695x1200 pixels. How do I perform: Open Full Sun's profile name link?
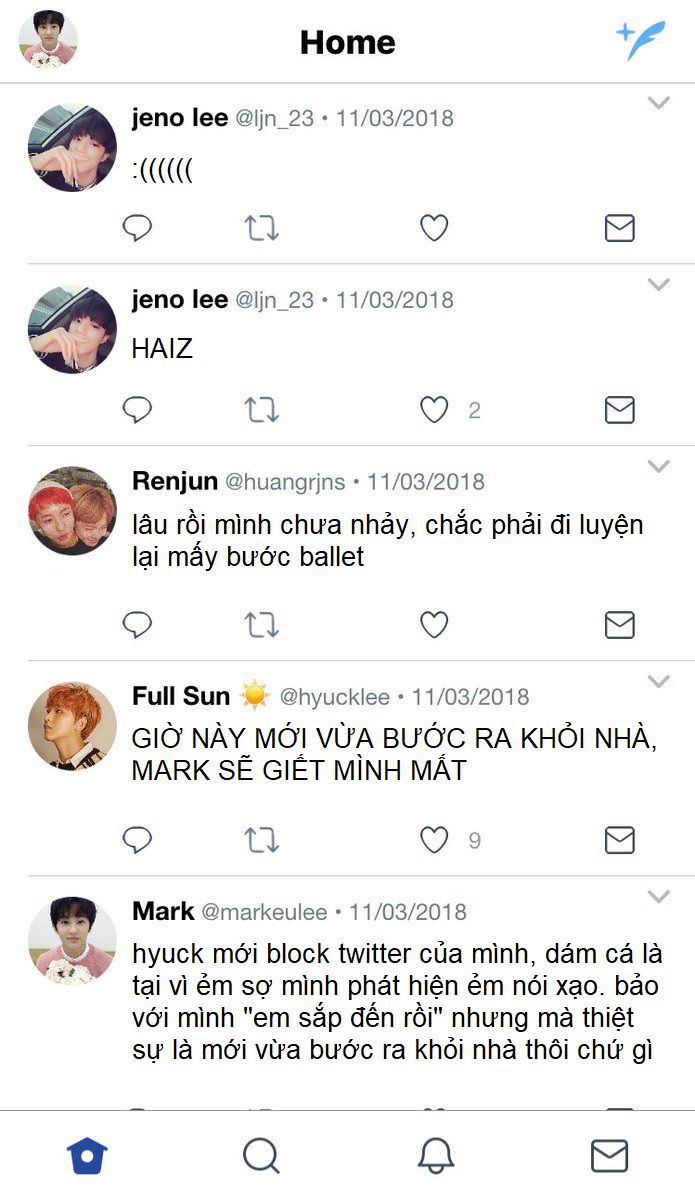coord(181,696)
